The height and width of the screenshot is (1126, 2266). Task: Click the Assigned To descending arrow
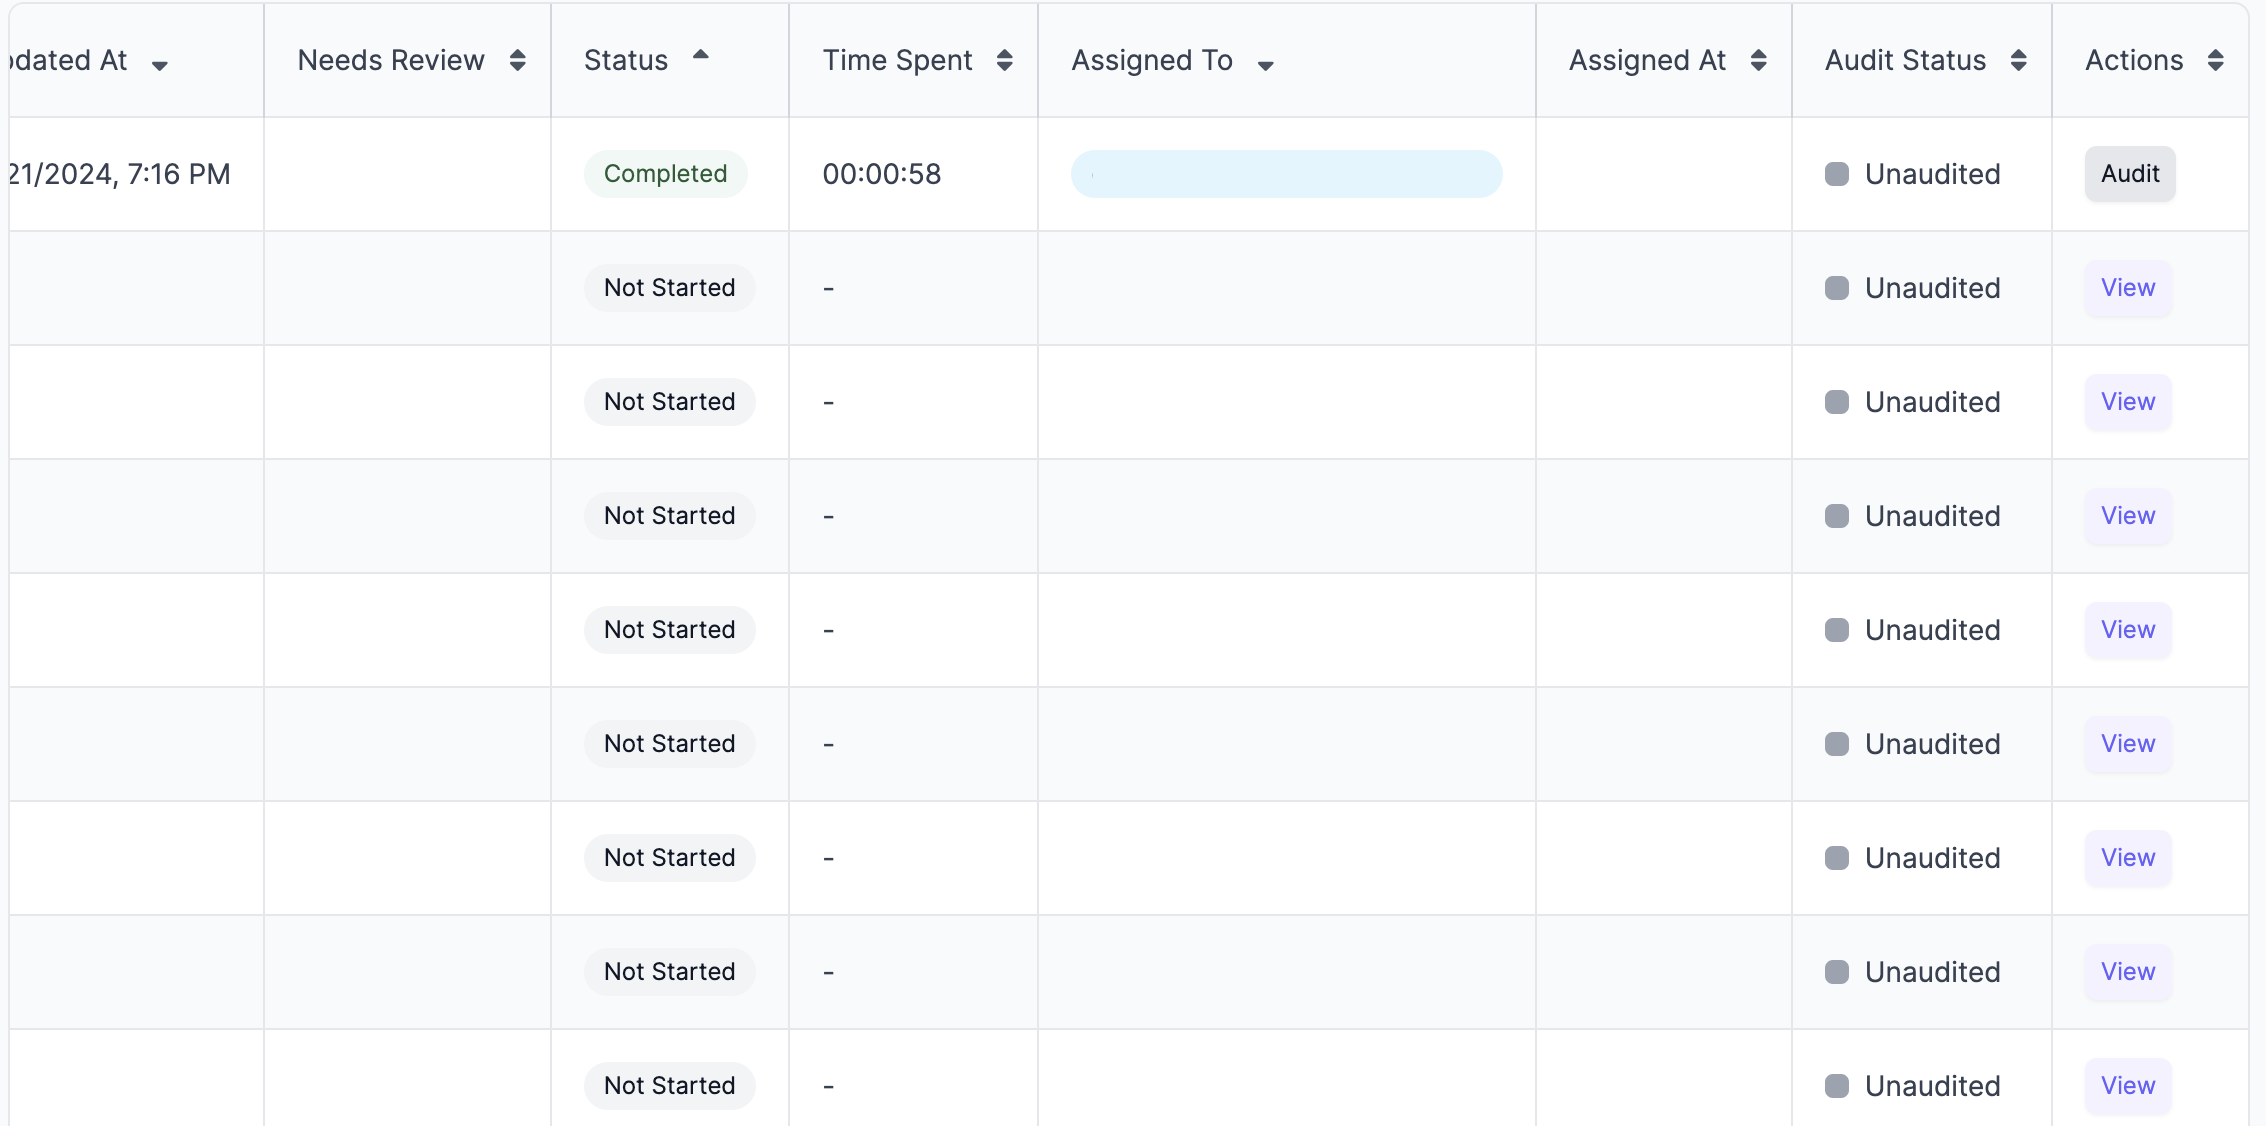point(1265,66)
